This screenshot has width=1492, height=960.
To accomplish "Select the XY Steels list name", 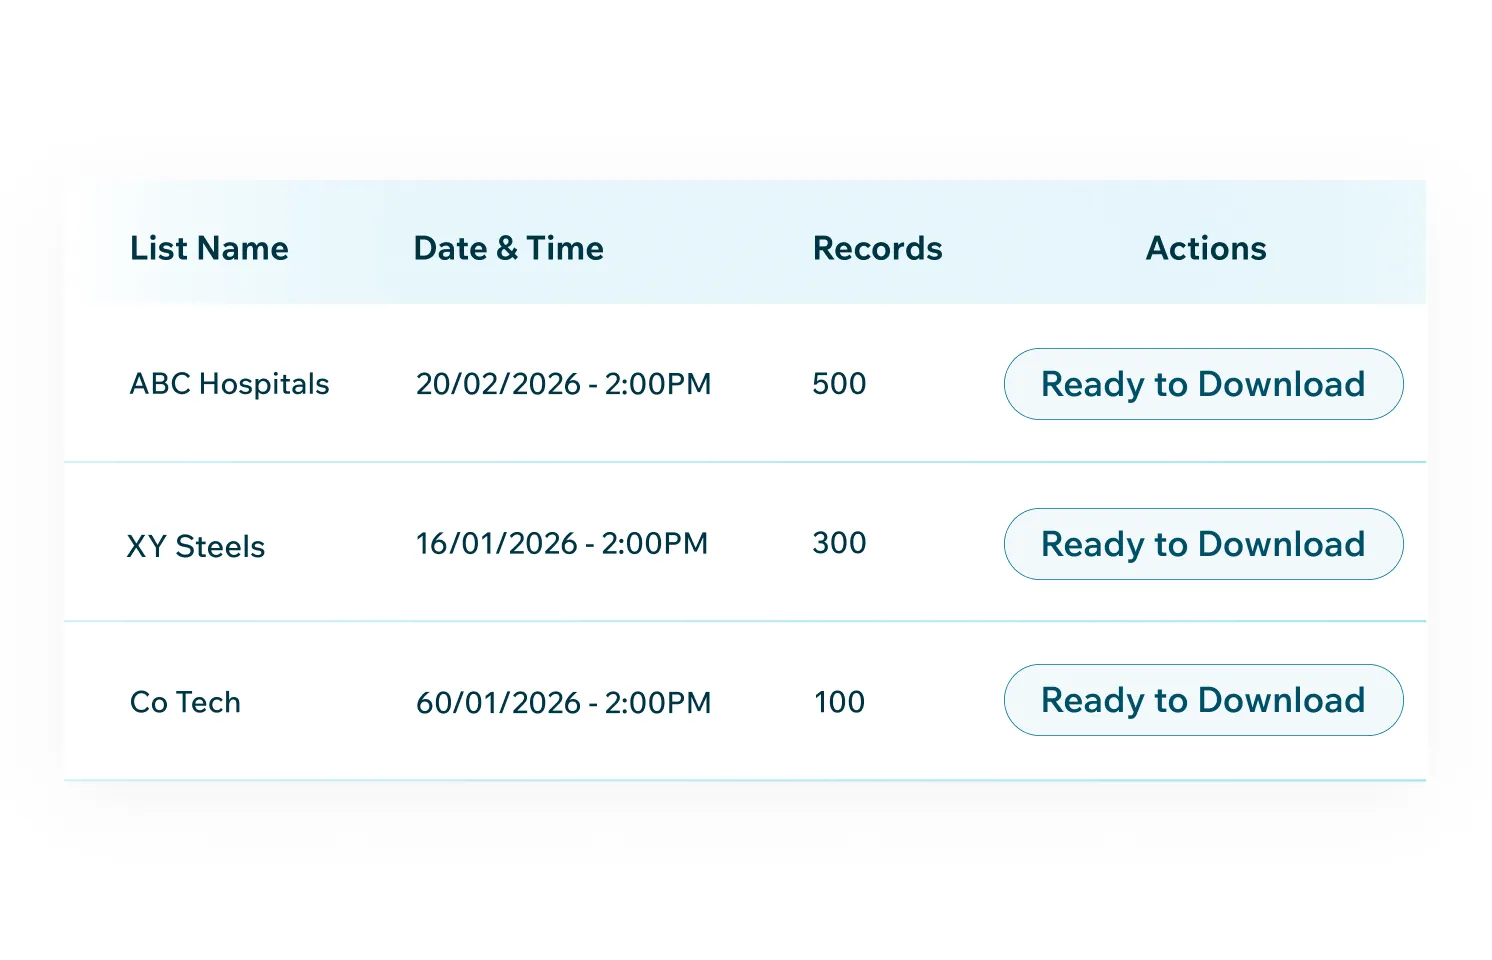I will pyautogui.click(x=196, y=546).
